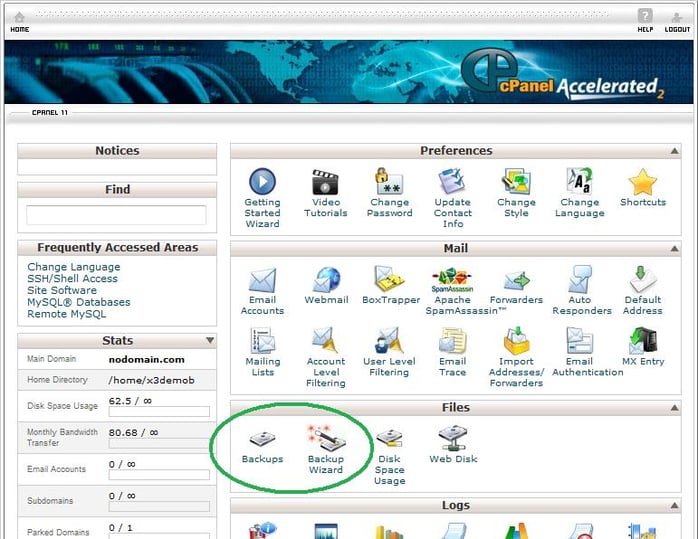Image resolution: width=698 pixels, height=539 pixels.
Task: Collapse the Mail section arrow
Action: point(674,248)
